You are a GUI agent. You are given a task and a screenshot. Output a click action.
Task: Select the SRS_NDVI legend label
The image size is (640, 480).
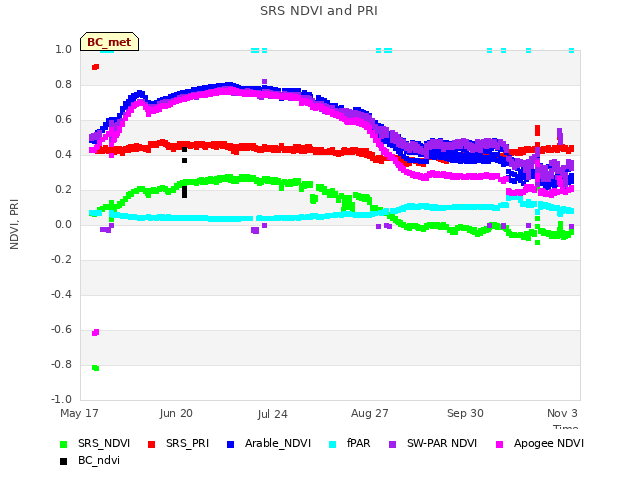pos(104,444)
